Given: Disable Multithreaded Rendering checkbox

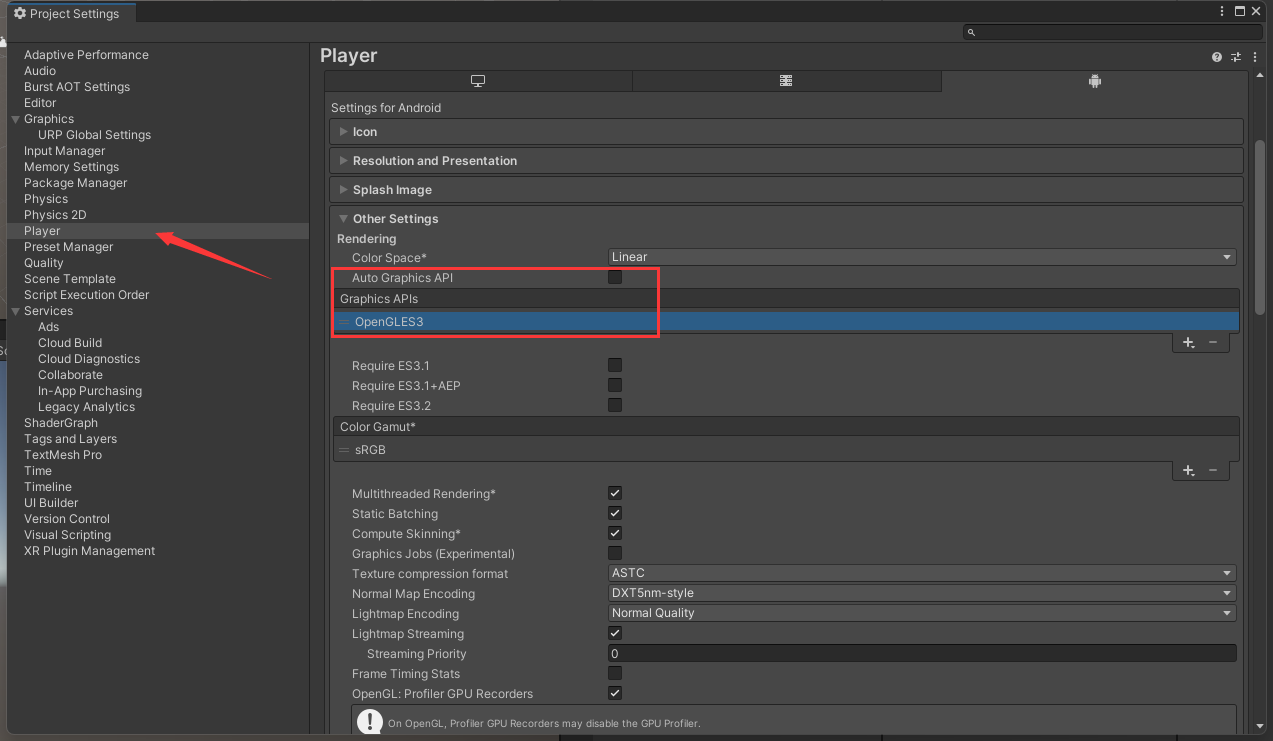Looking at the screenshot, I should tap(615, 493).
